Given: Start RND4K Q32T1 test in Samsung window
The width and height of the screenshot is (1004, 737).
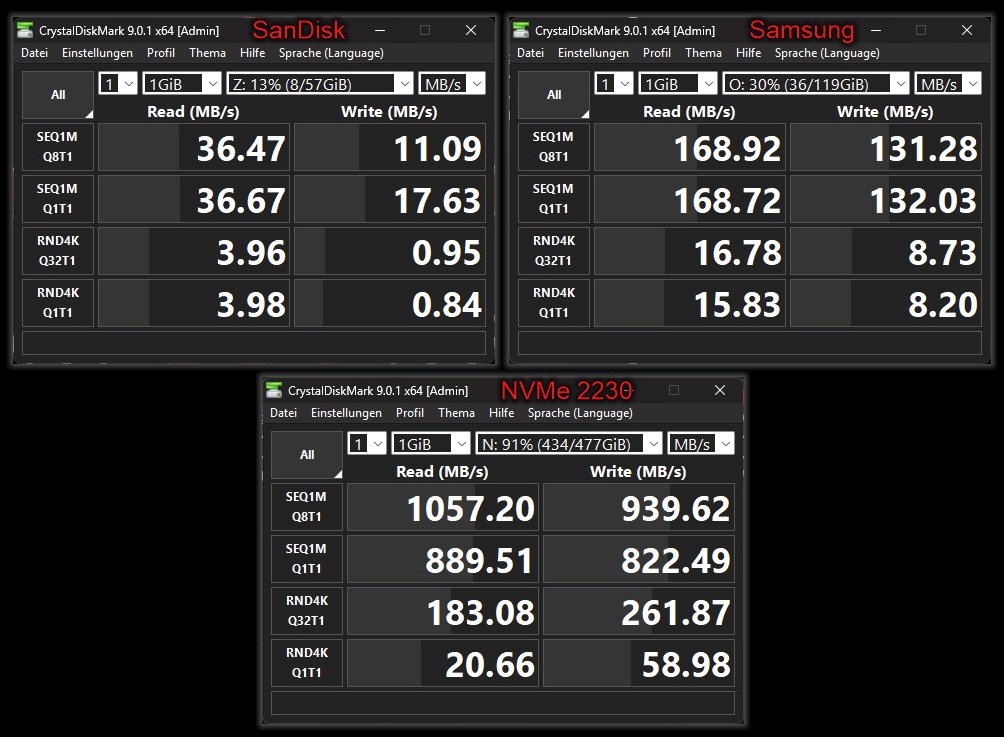Looking at the screenshot, I should tap(554, 250).
